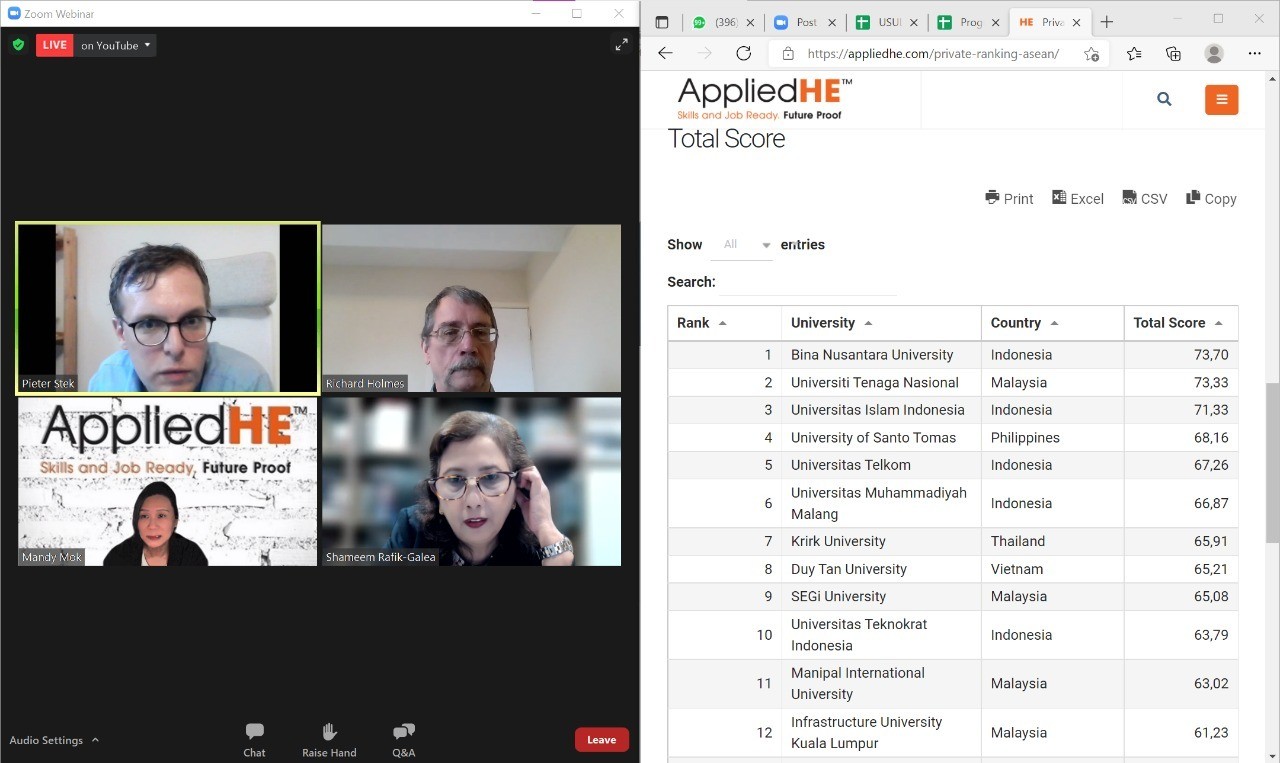This screenshot has height=763, width=1280.
Task: Click the page scrollbar down arrow
Action: coord(1272,755)
